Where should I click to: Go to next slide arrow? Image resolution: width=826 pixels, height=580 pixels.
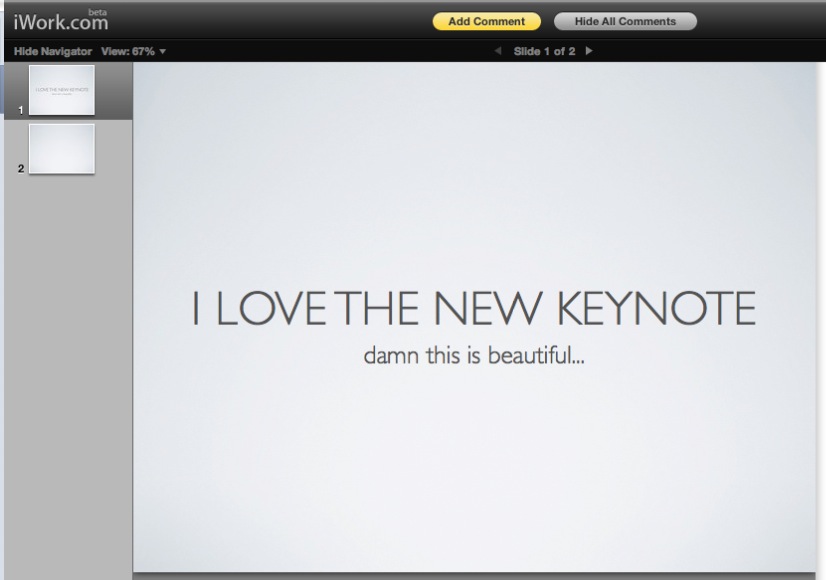(589, 51)
